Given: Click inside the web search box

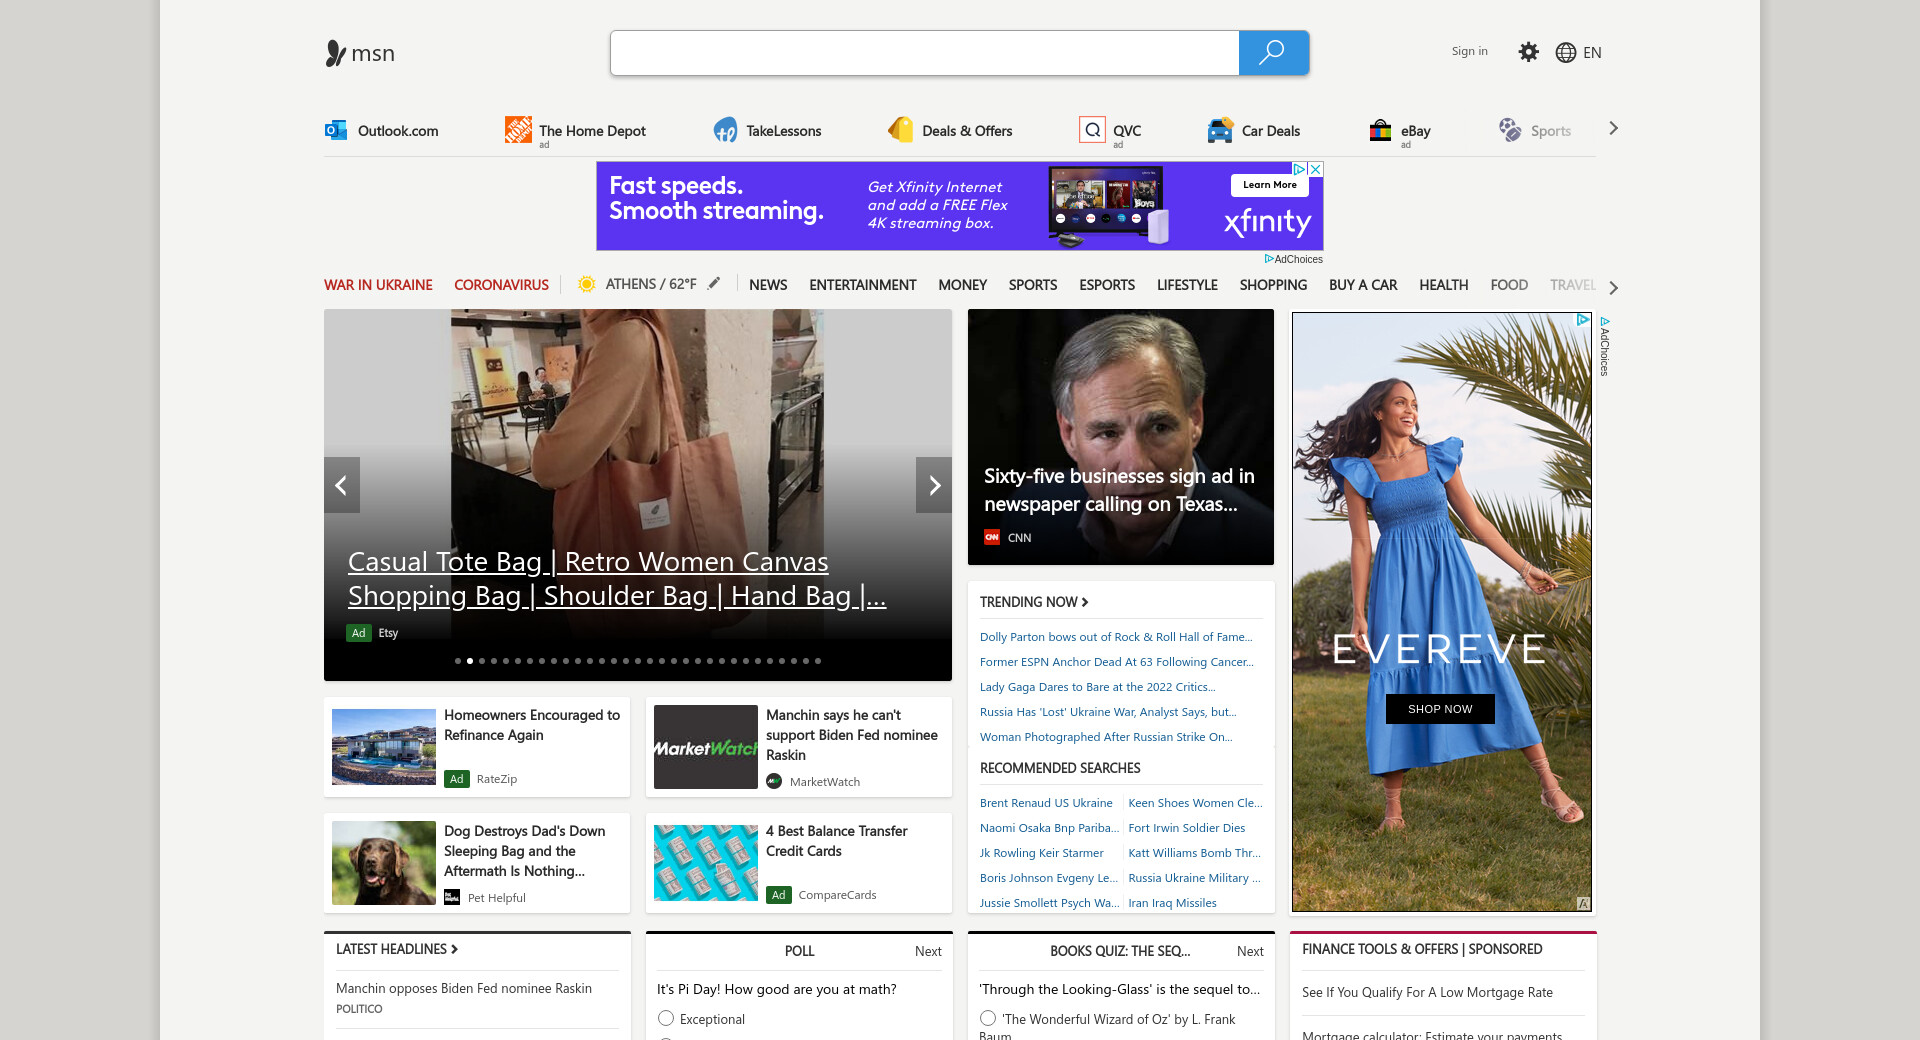Looking at the screenshot, I should (924, 53).
